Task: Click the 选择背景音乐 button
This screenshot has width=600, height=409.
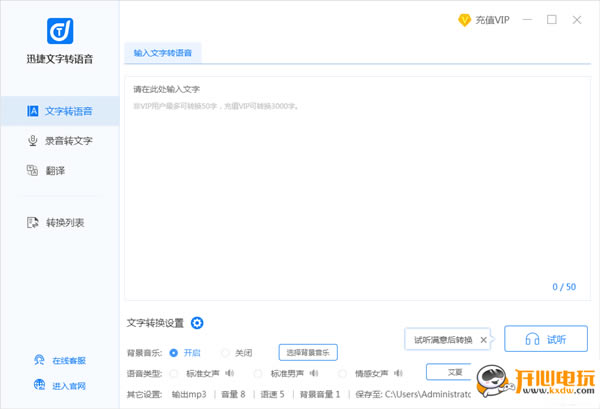Action: (x=307, y=352)
